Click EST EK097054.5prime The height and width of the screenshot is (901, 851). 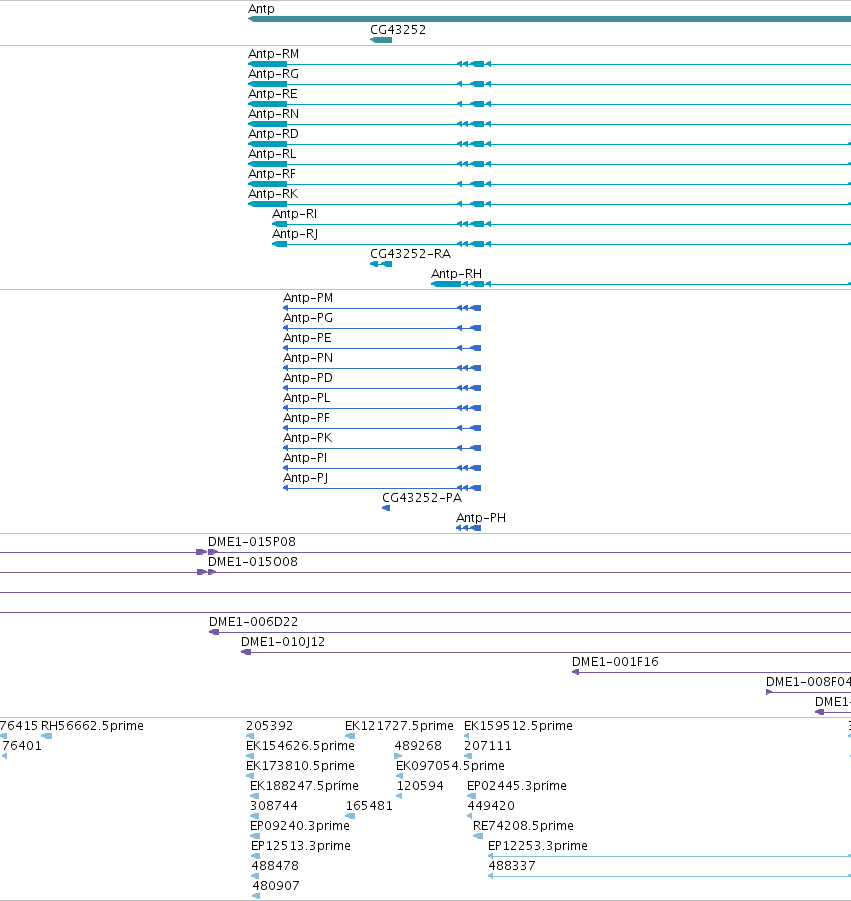pos(450,766)
